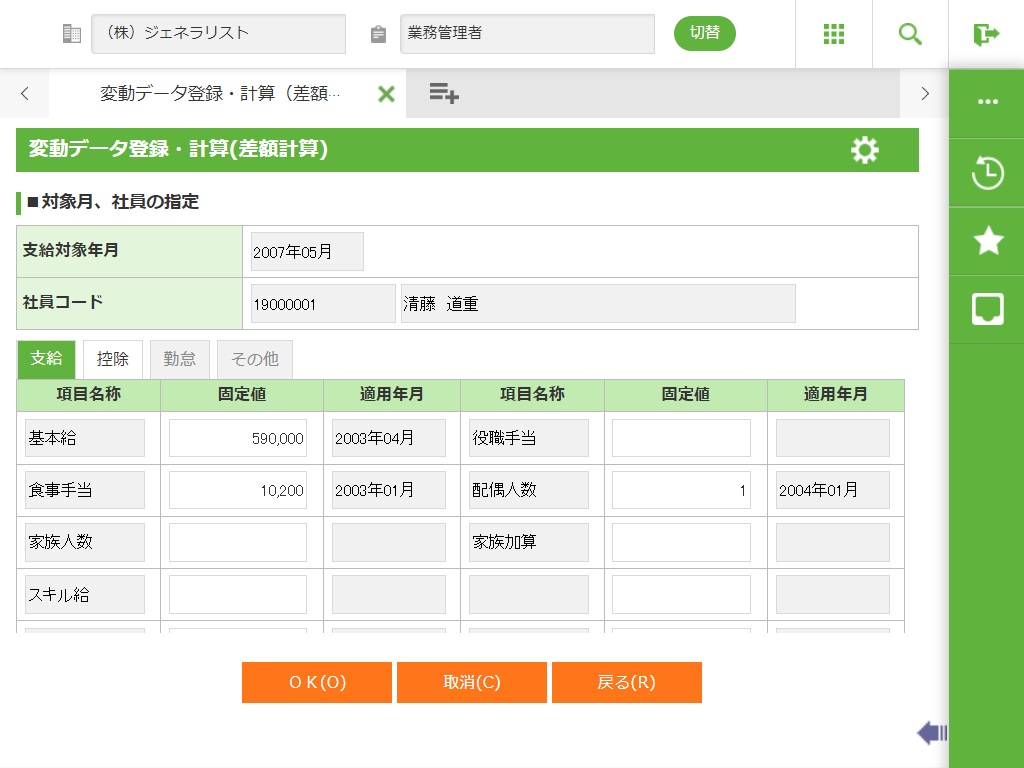Click the 戻る(R) back button
Viewport: 1024px width, 768px height.
(626, 682)
